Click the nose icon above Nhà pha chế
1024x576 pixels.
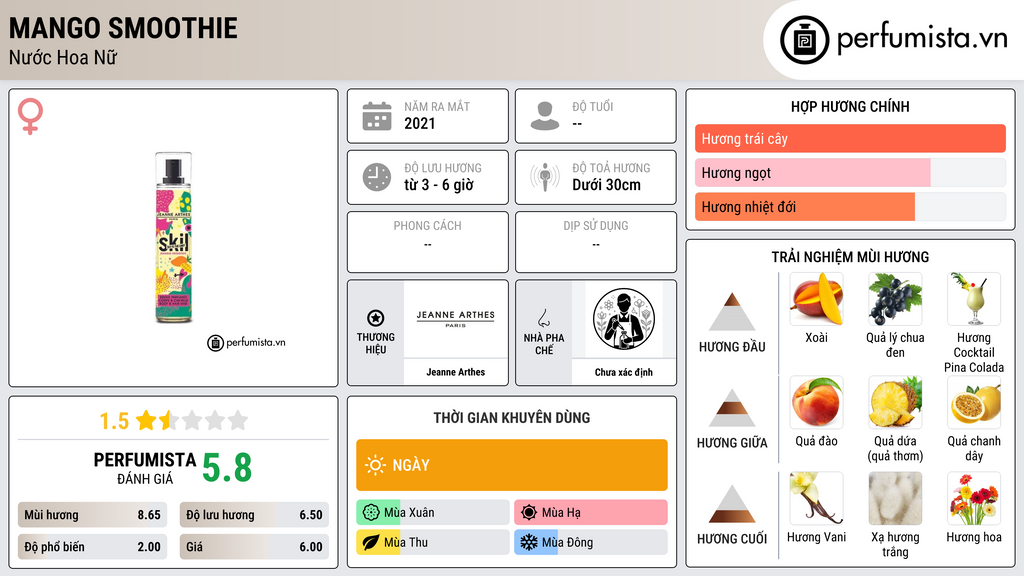click(543, 318)
